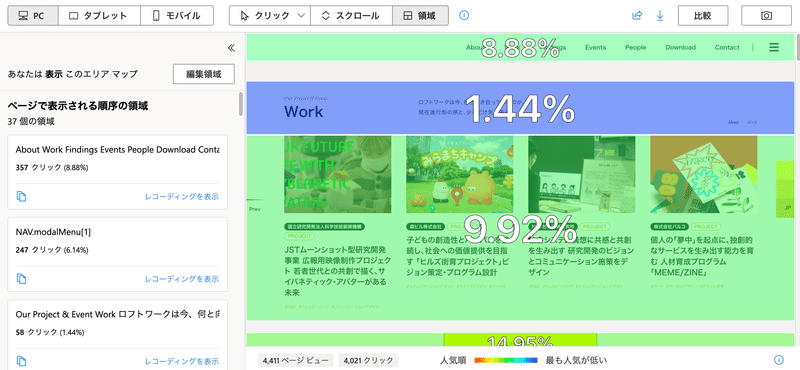Image resolution: width=800 pixels, height=370 pixels.
Task: Click the 9.92% projects region overlay
Action: (x=520, y=229)
